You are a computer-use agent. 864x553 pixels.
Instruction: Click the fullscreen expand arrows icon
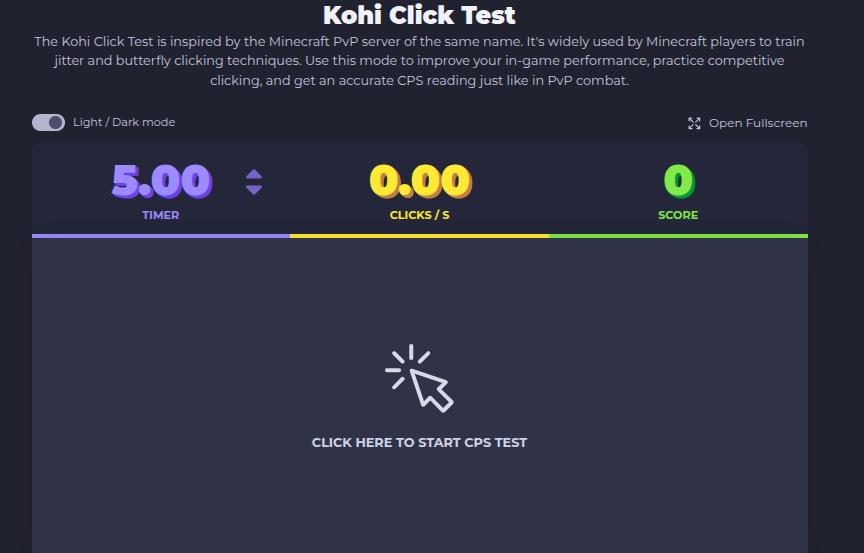tap(694, 123)
